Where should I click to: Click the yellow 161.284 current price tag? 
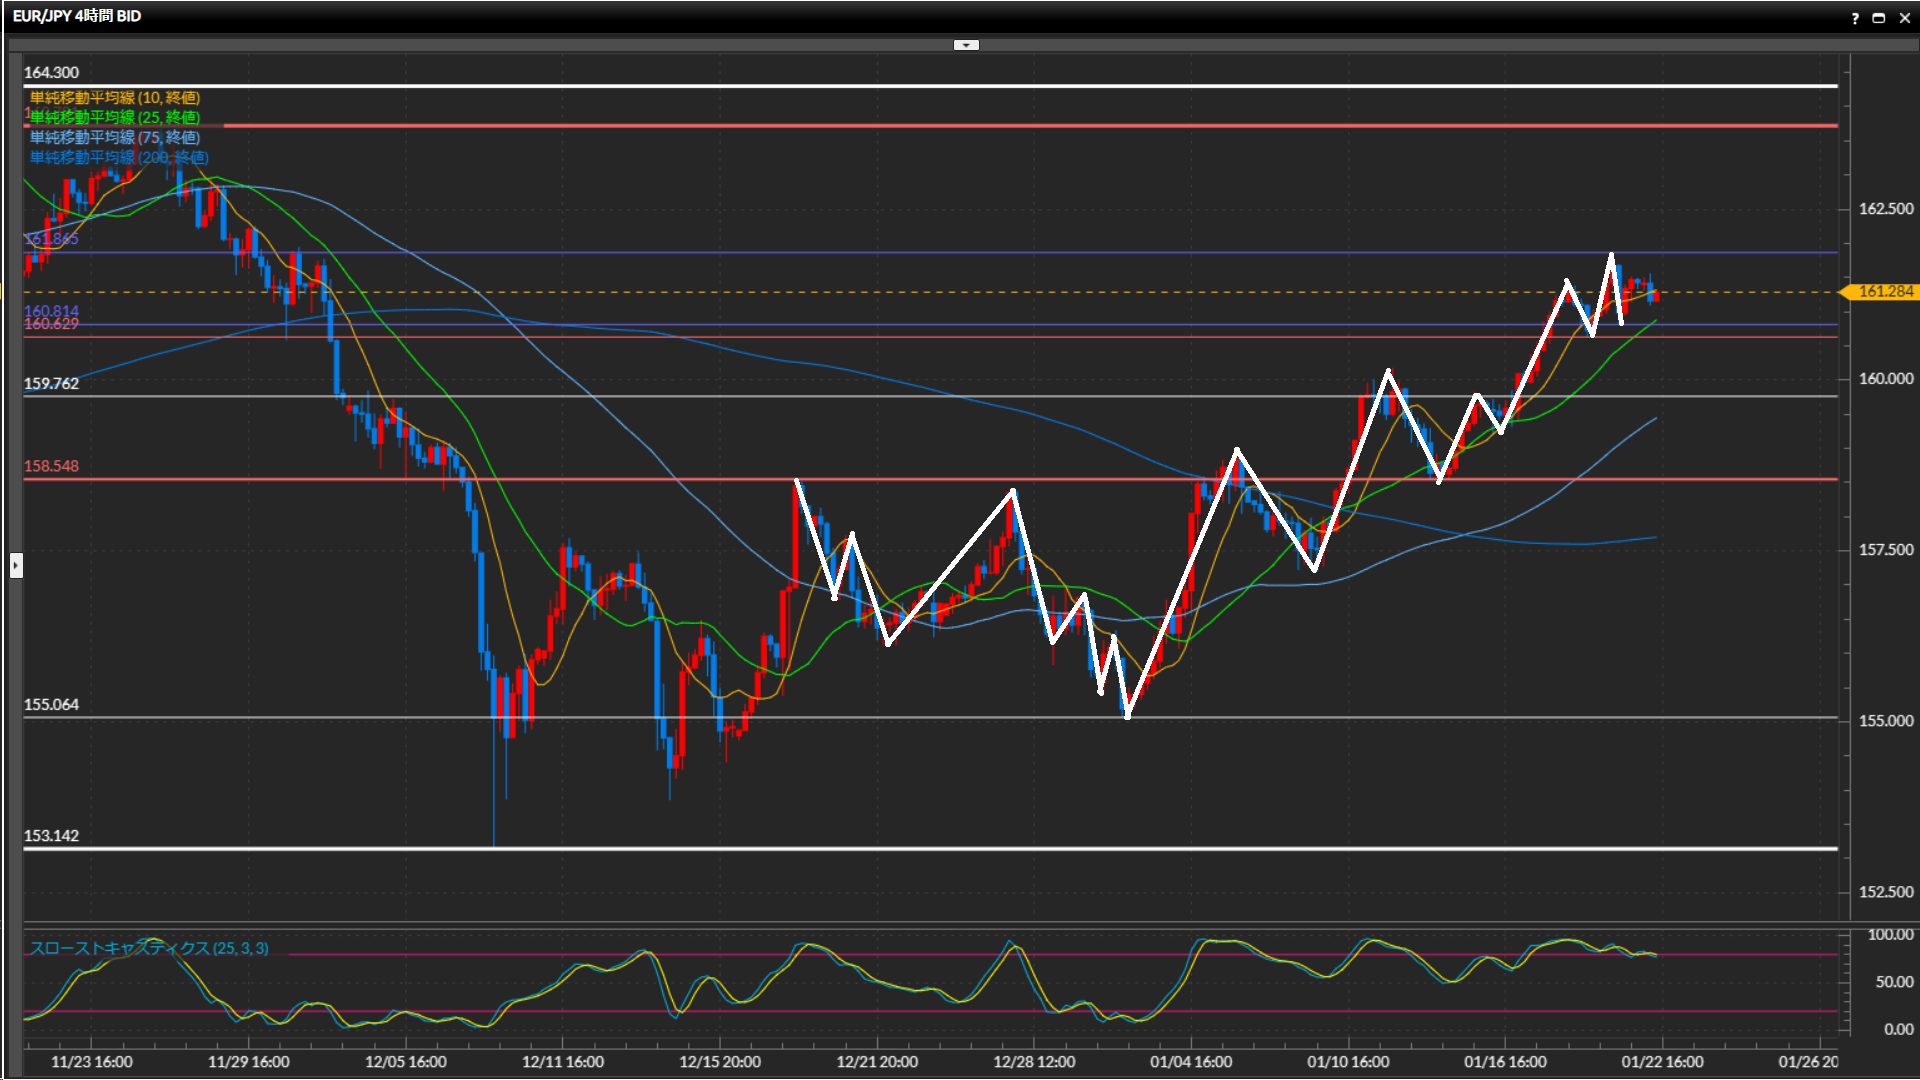(x=1884, y=291)
